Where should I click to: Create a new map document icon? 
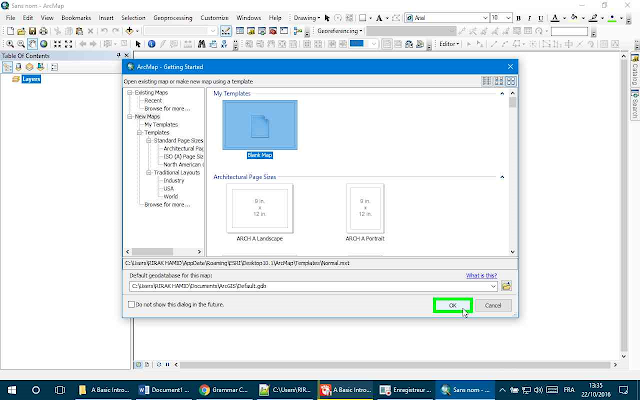(x=10, y=31)
